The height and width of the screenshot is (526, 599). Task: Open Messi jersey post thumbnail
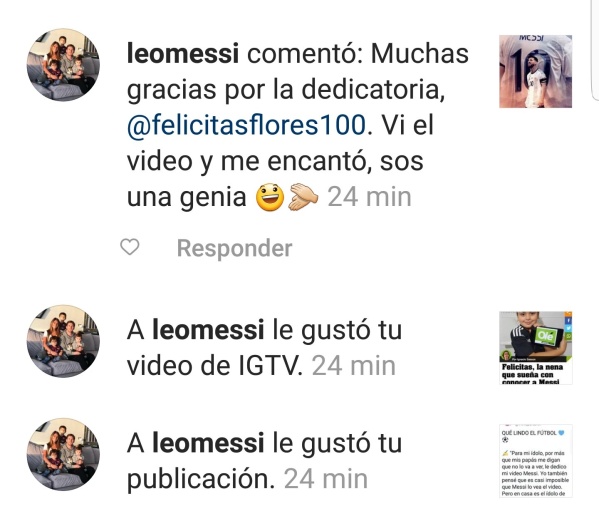(x=536, y=71)
